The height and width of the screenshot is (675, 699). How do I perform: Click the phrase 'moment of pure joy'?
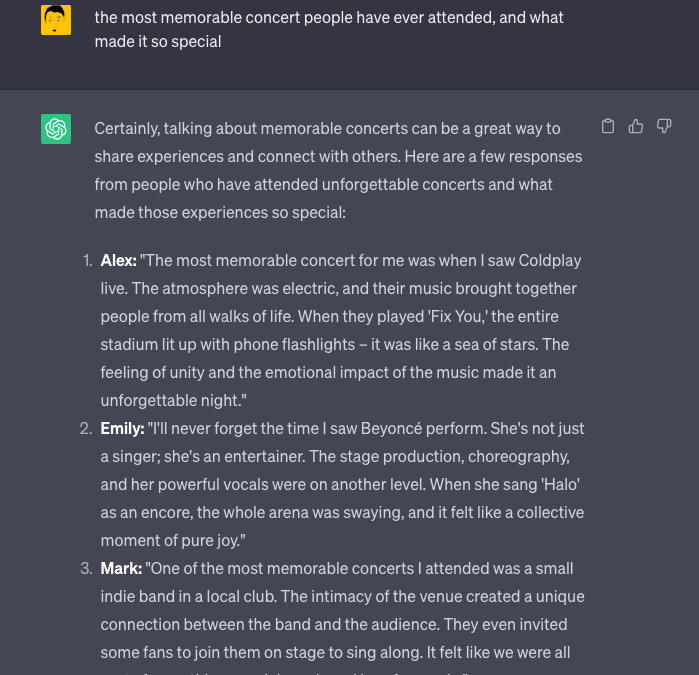171,540
